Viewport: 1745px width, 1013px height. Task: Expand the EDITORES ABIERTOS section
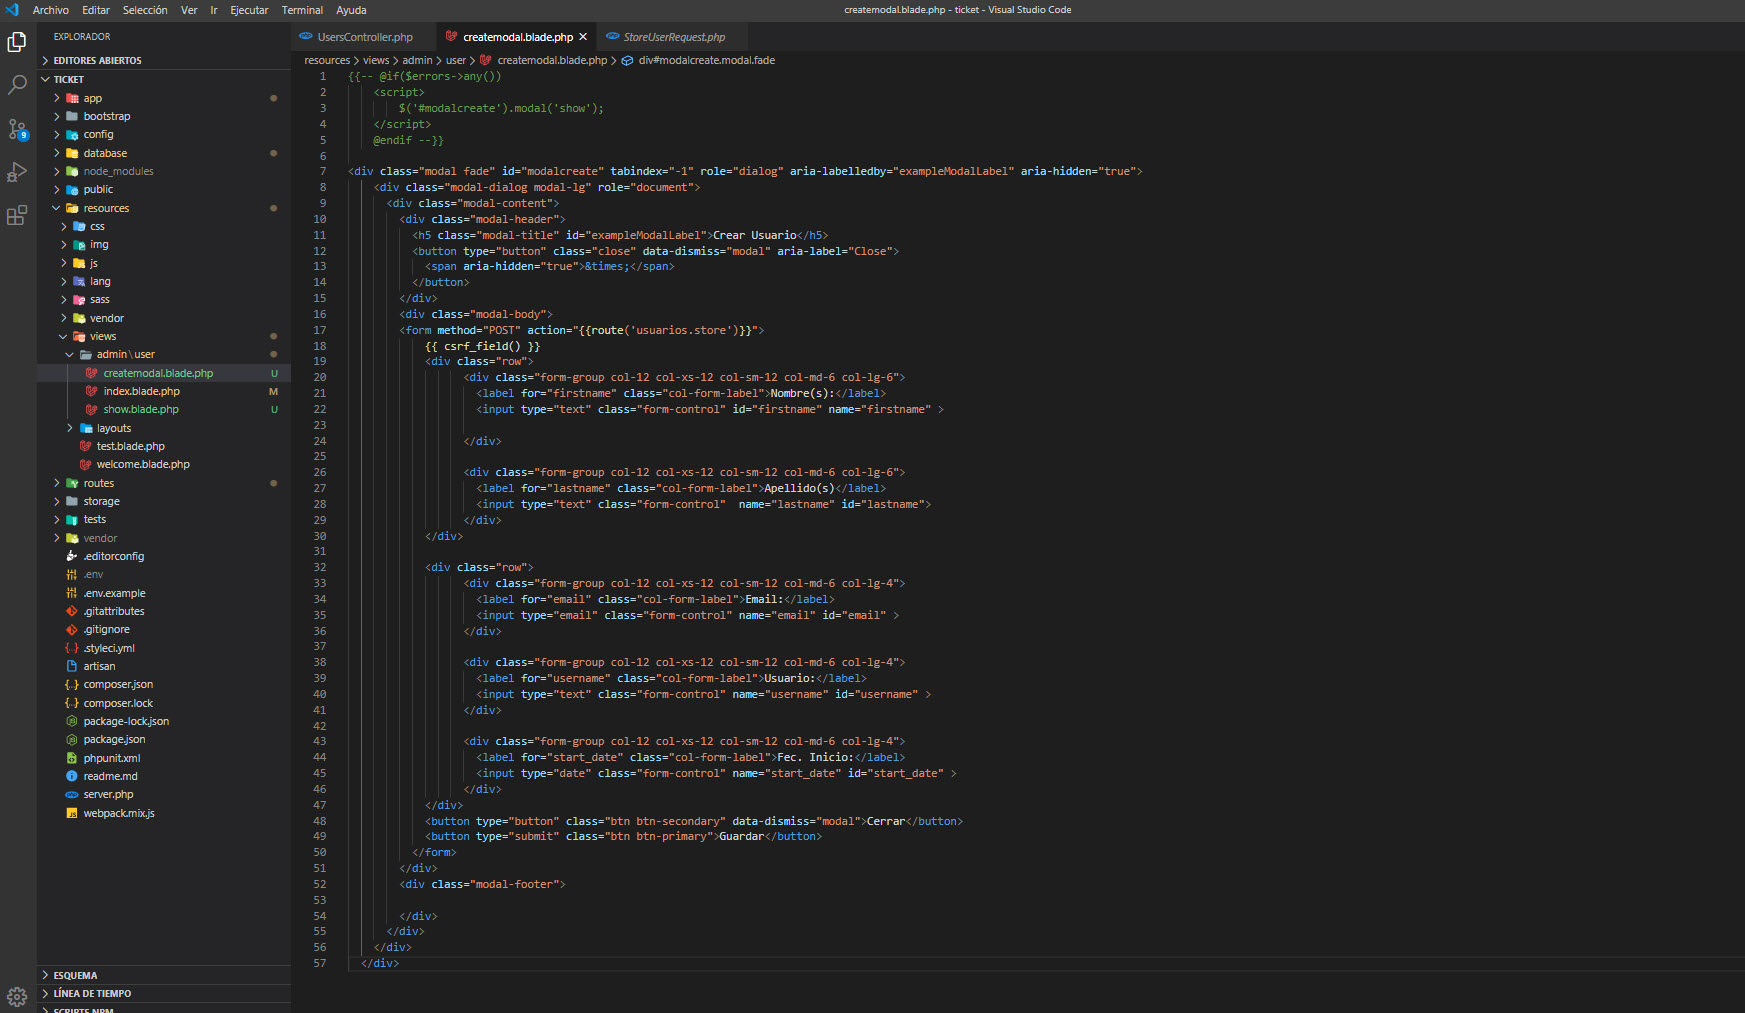pyautogui.click(x=45, y=61)
